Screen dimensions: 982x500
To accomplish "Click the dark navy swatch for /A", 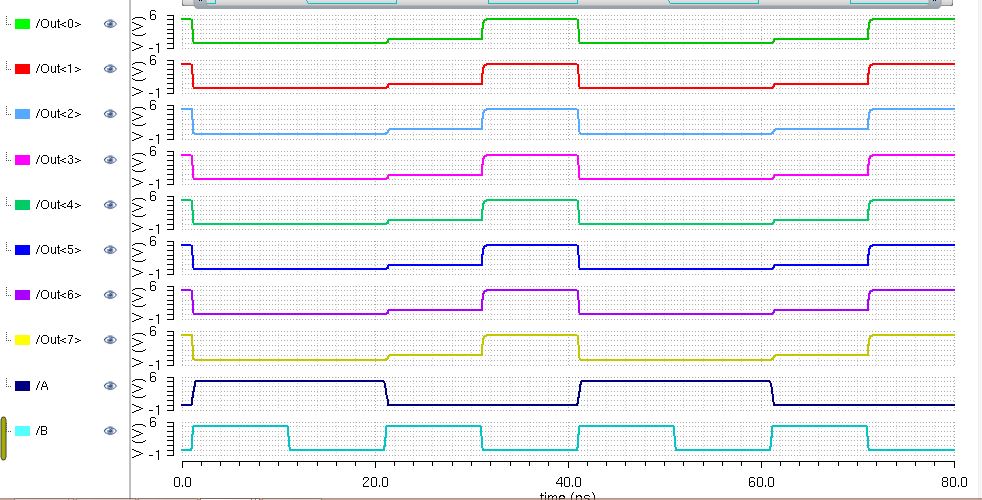I will click(23, 386).
